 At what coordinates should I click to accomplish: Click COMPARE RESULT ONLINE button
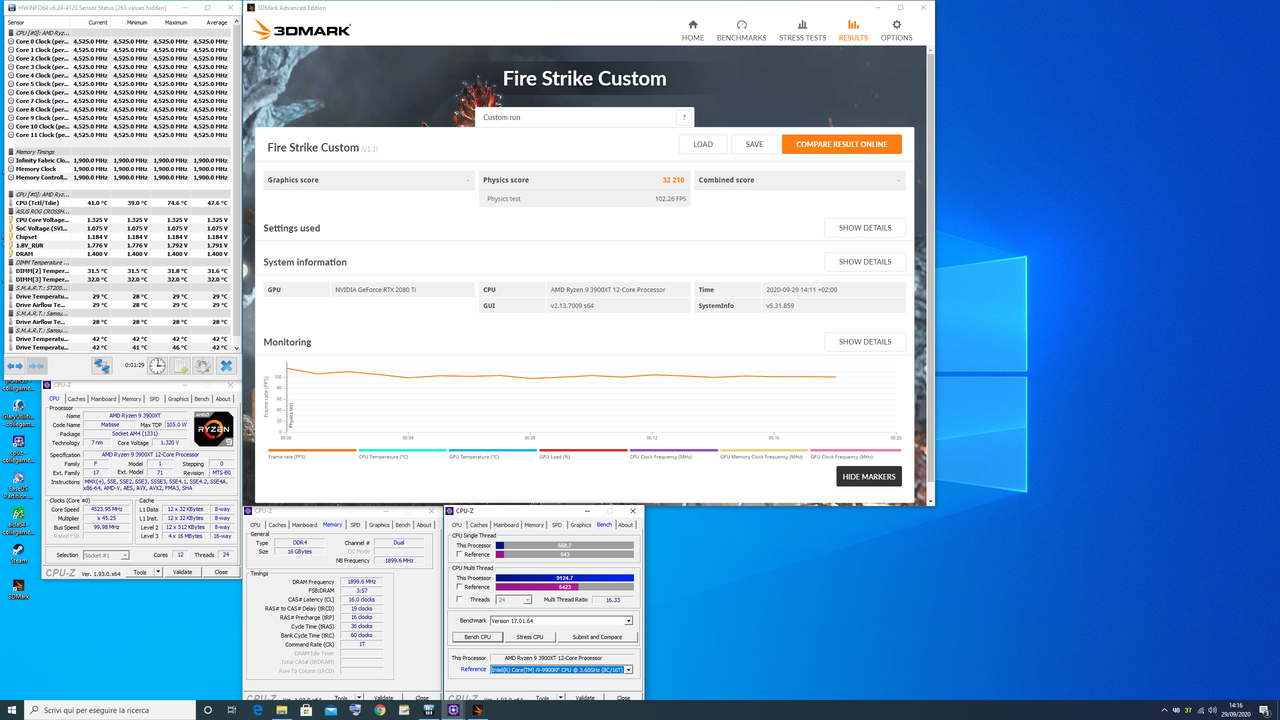pyautogui.click(x=841, y=144)
